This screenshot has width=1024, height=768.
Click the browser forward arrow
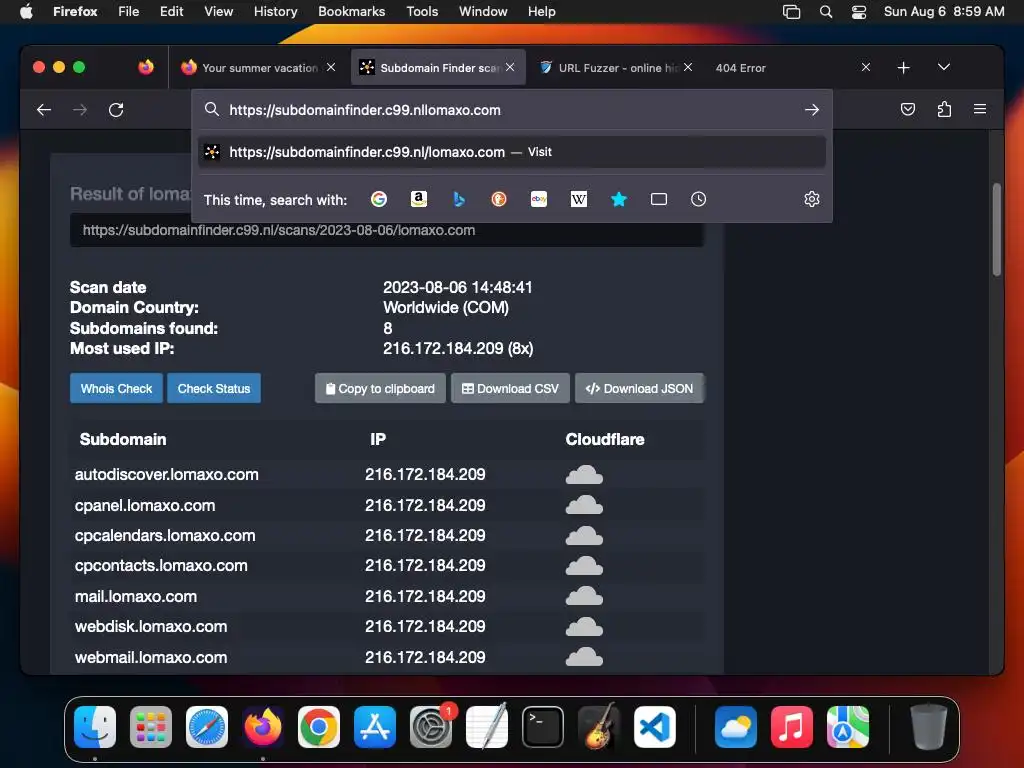80,110
